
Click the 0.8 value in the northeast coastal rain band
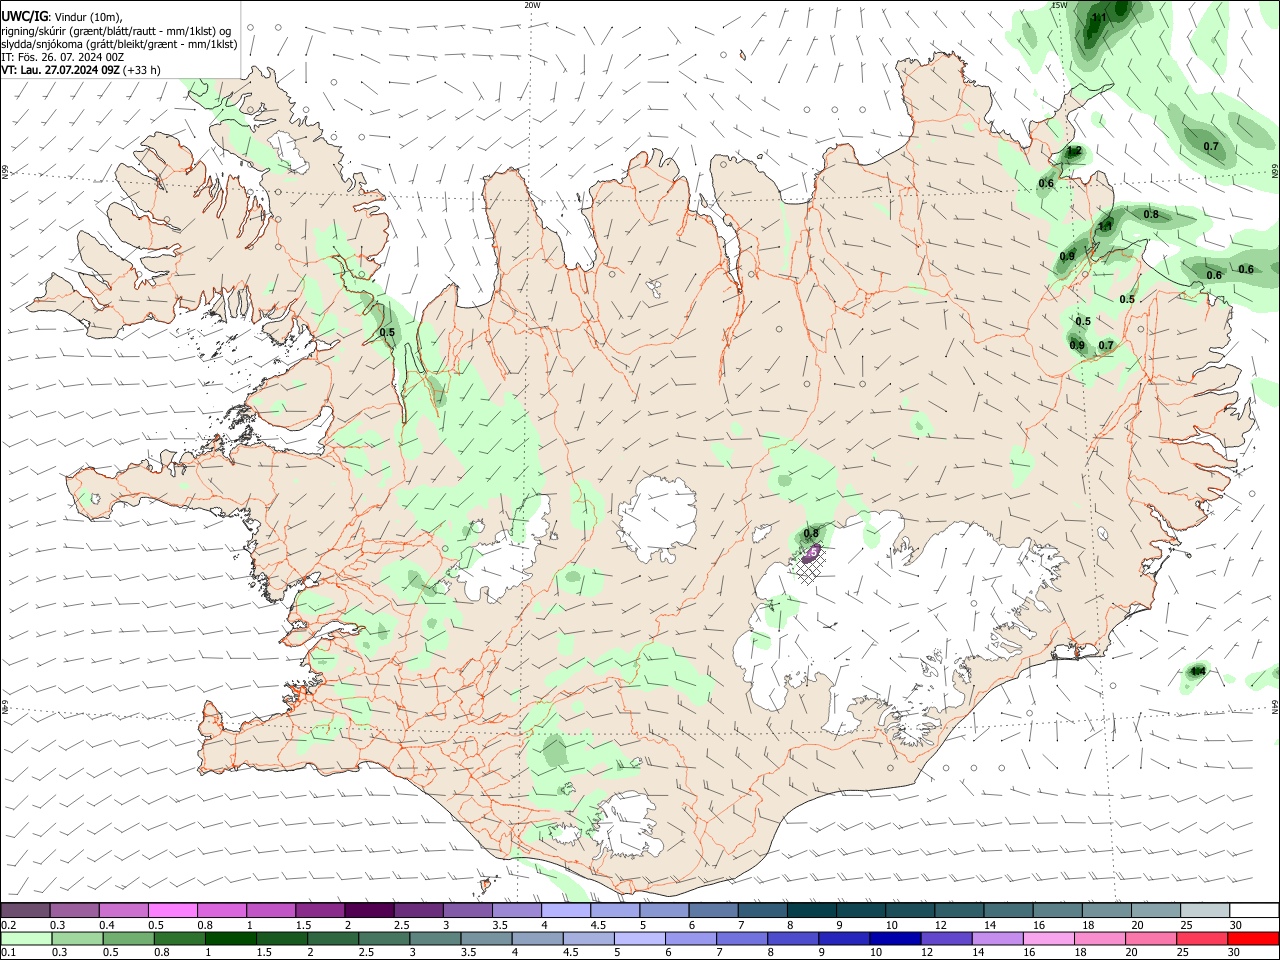(x=1151, y=214)
